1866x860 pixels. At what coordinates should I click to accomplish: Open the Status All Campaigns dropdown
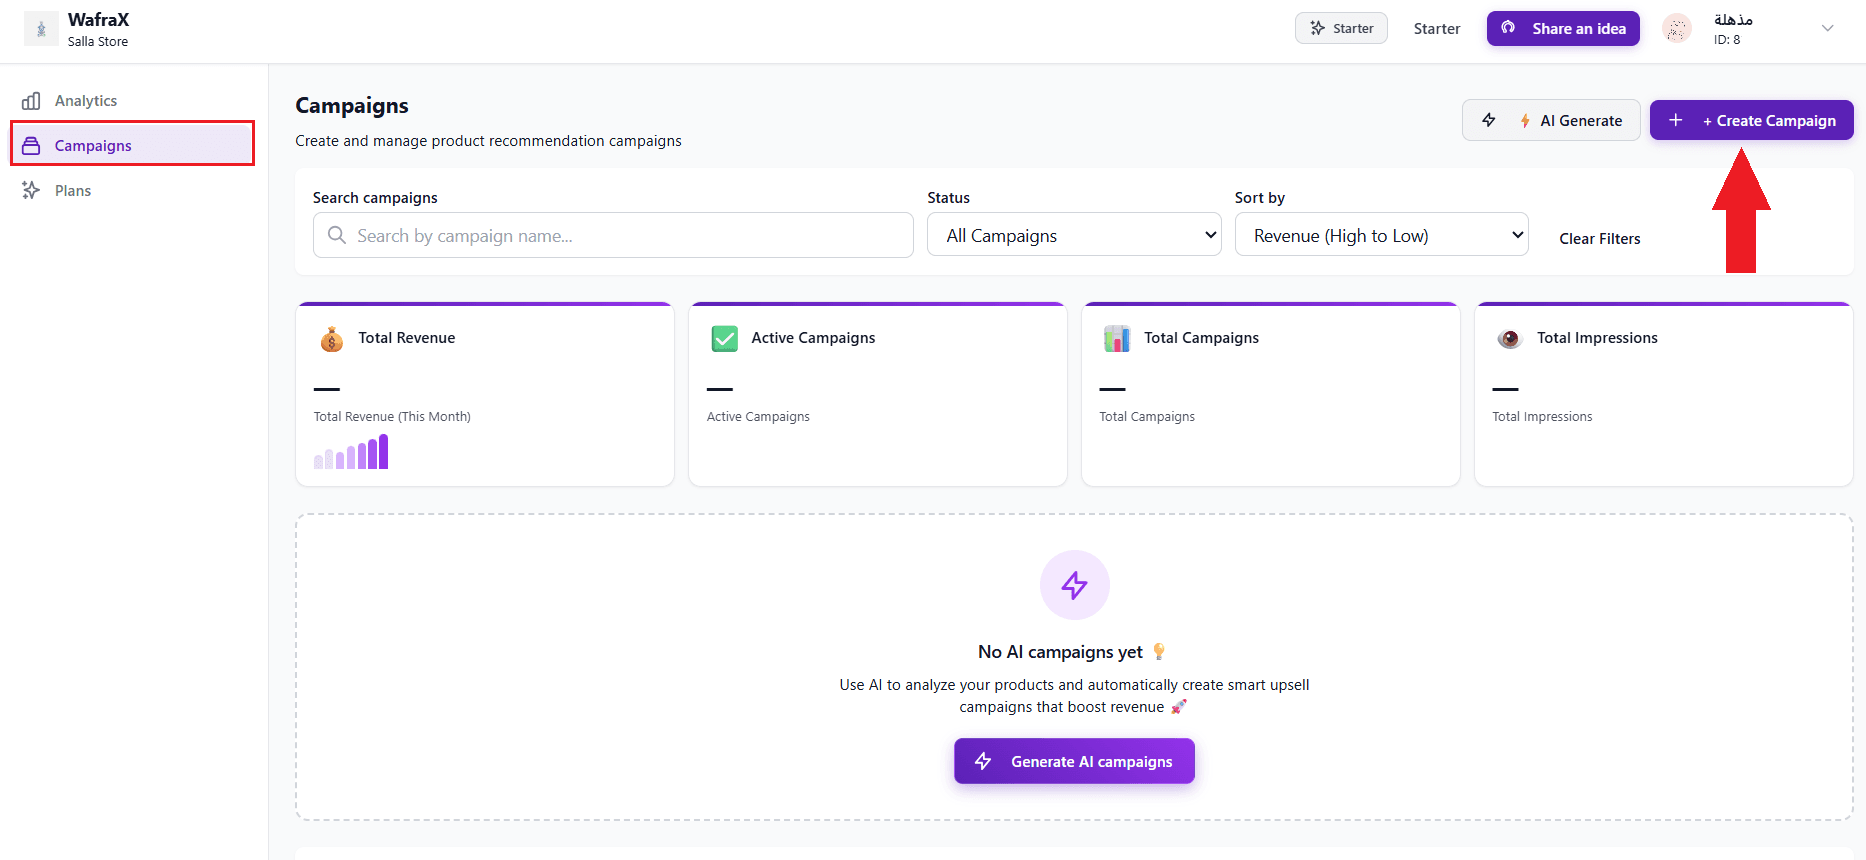click(1074, 236)
